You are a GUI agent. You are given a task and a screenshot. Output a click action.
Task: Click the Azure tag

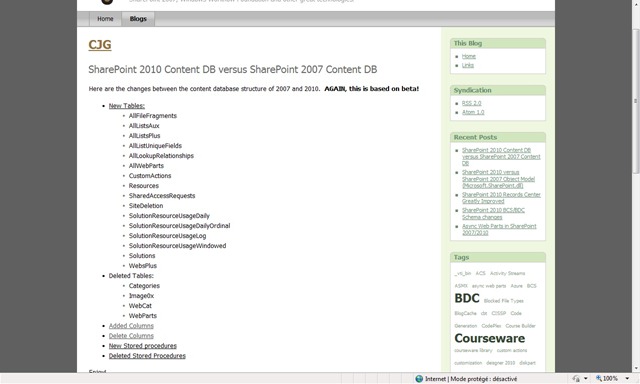pos(516,286)
